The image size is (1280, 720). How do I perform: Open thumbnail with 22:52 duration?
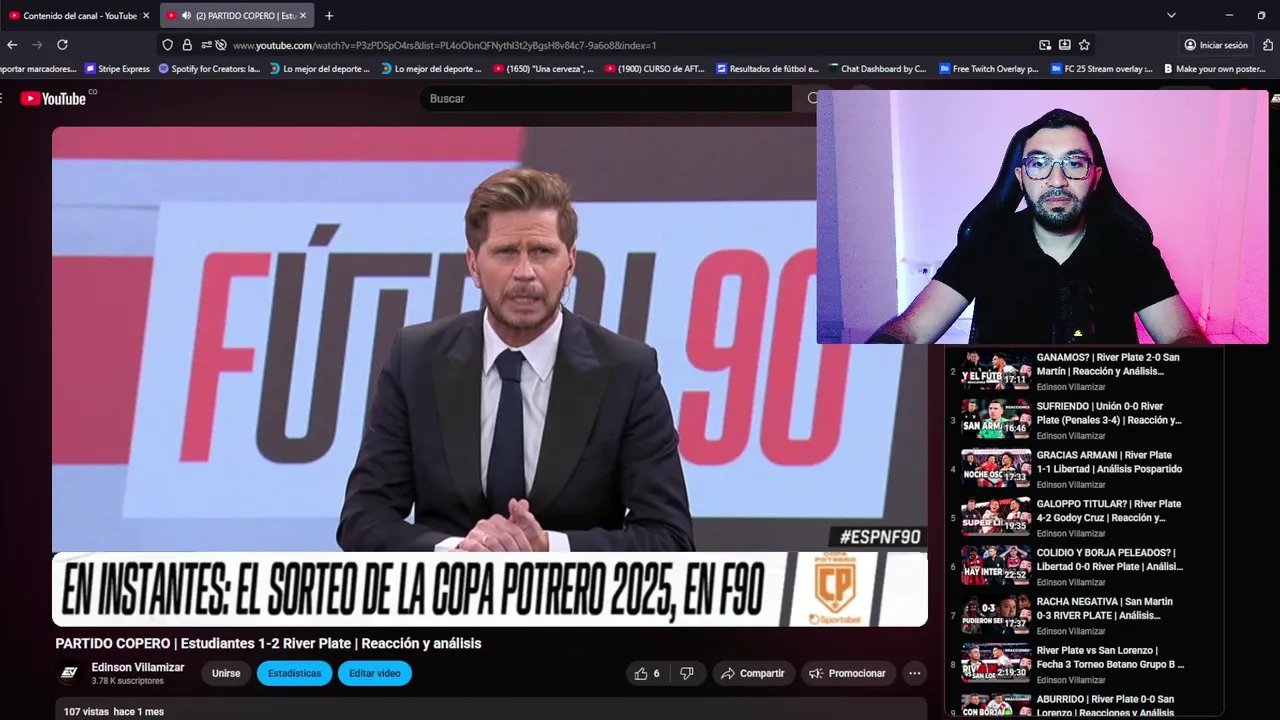996,565
